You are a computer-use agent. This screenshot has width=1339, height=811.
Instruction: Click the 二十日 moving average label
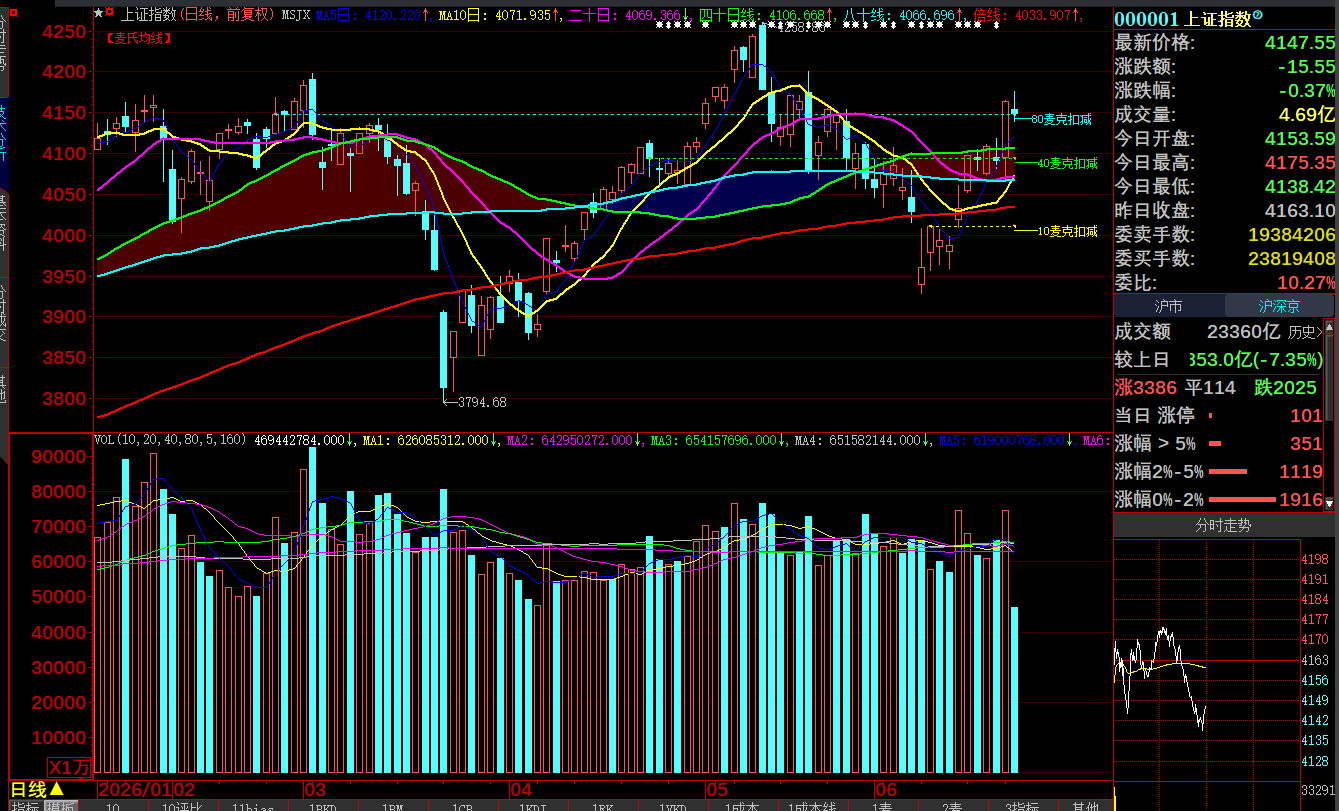630,15
